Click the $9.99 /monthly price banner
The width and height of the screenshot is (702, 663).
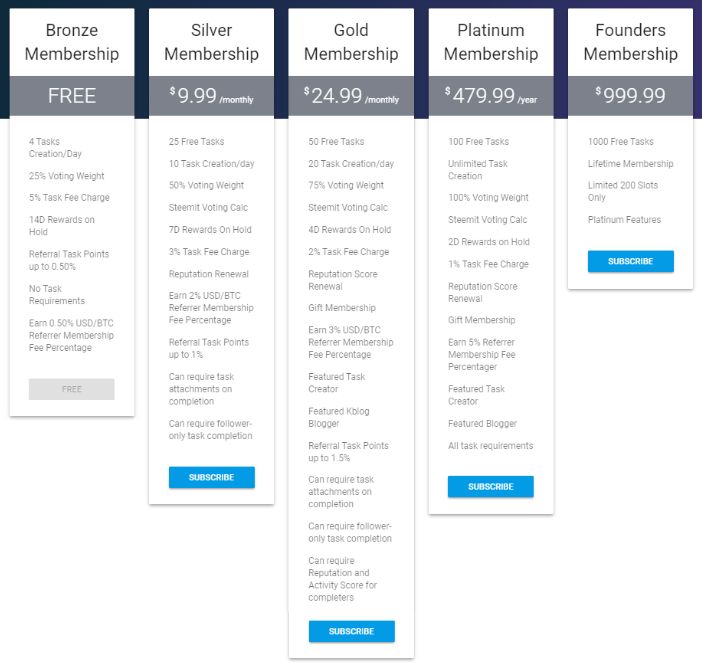[211, 96]
